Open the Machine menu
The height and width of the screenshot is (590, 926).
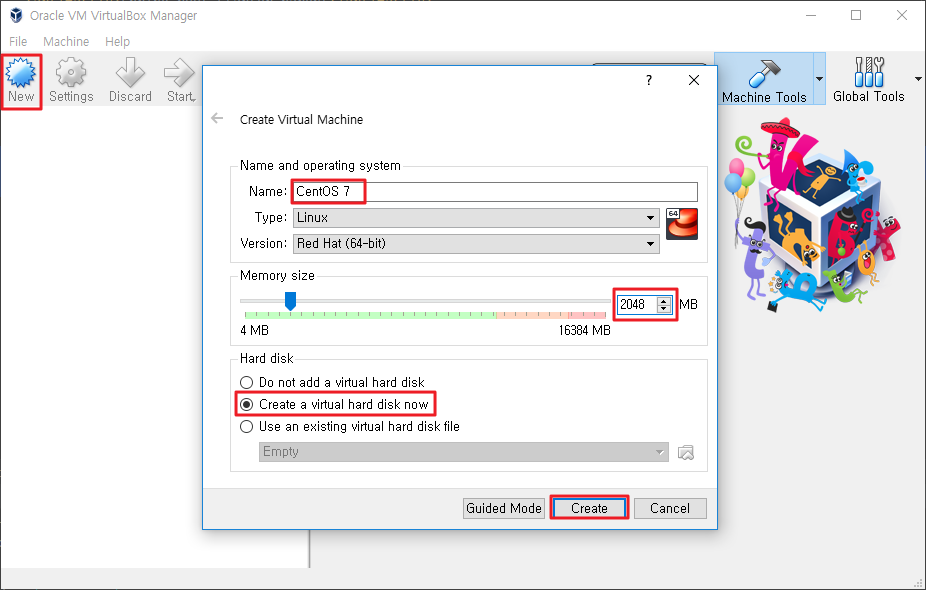click(x=66, y=41)
